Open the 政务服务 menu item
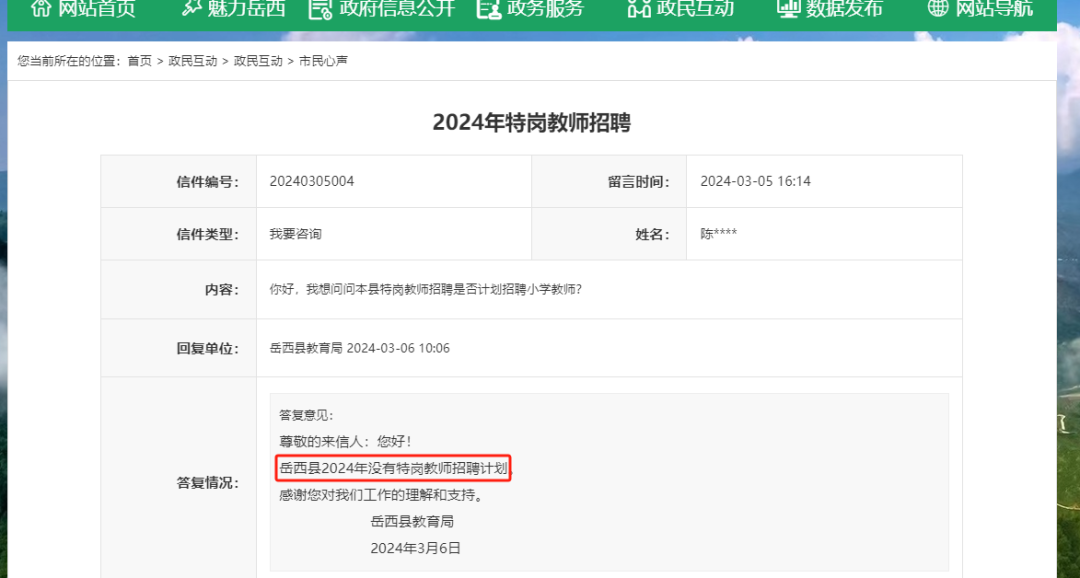The height and width of the screenshot is (578, 1080). [x=546, y=8]
